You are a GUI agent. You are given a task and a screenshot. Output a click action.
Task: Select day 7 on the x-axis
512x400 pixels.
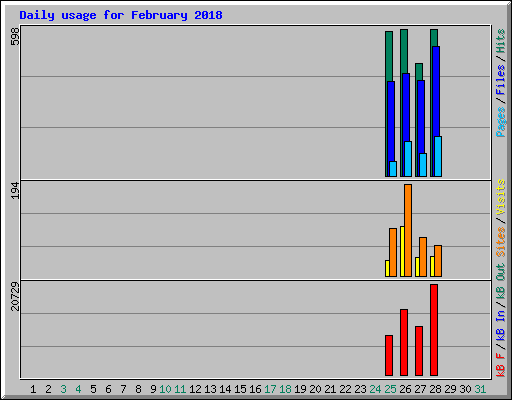click(x=123, y=389)
